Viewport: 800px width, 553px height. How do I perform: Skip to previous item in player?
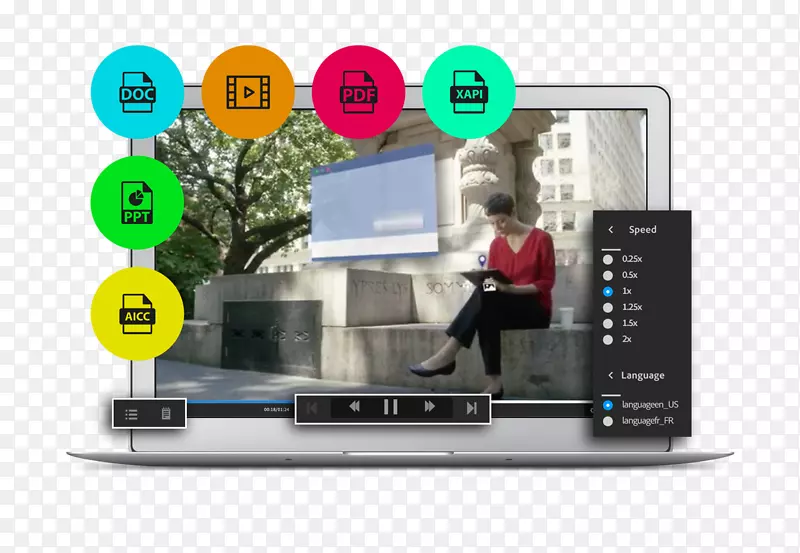click(x=312, y=408)
